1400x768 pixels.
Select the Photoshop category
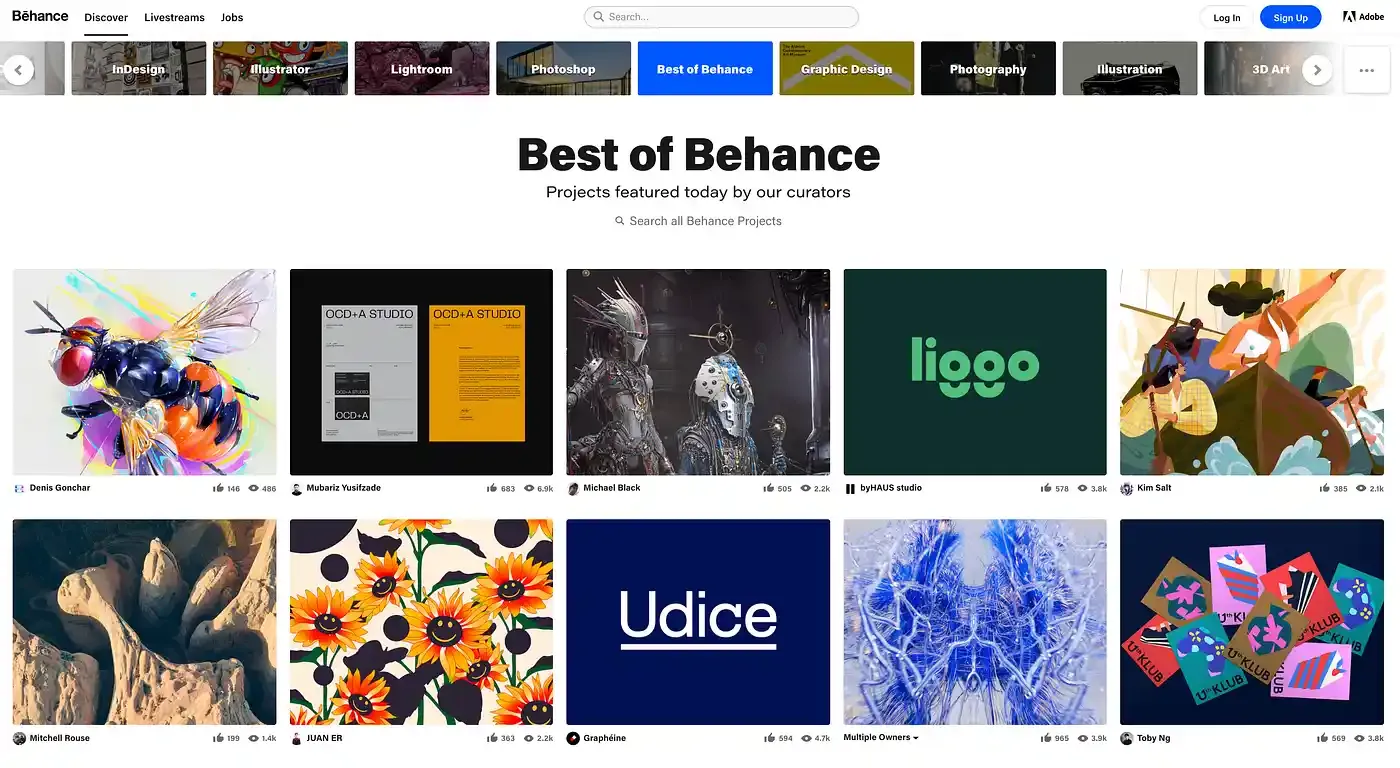coord(563,68)
